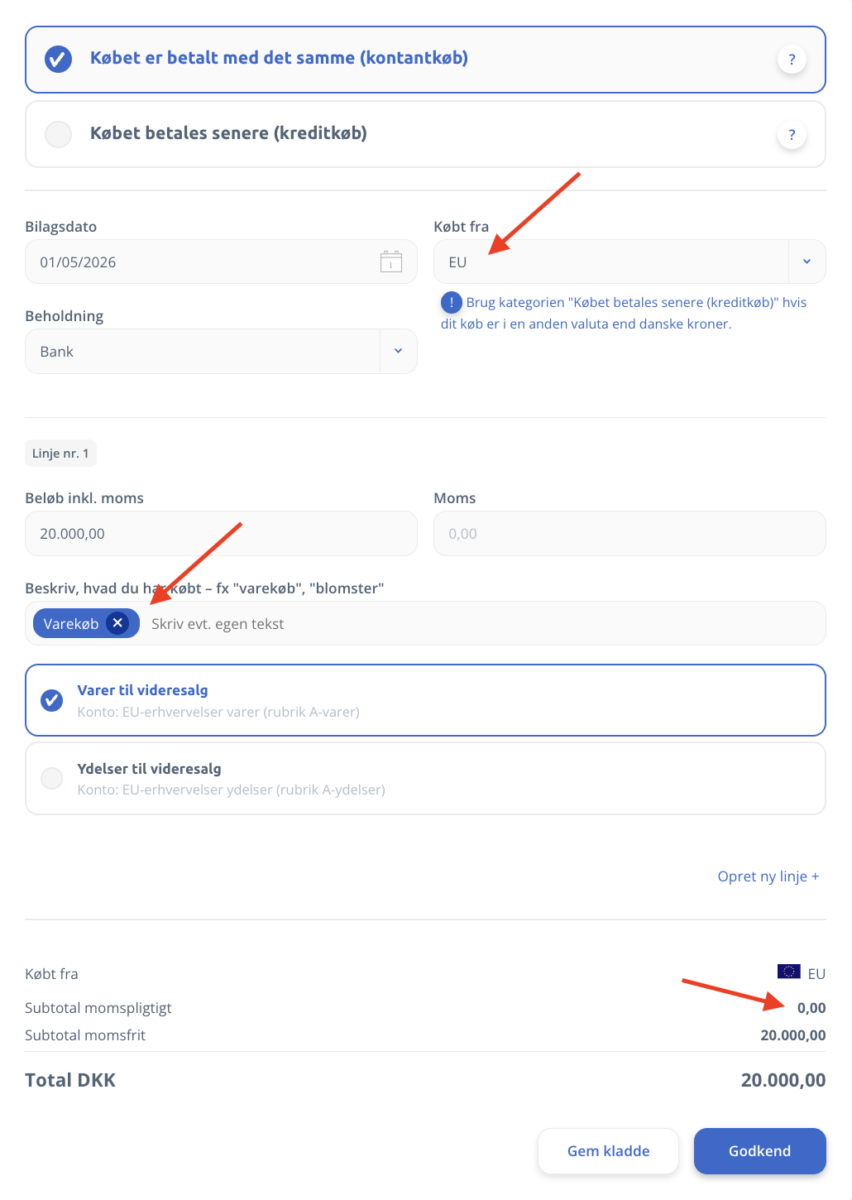This screenshot has width=852, height=1200.
Task: Open help for kreditkøb option
Action: tap(791, 134)
